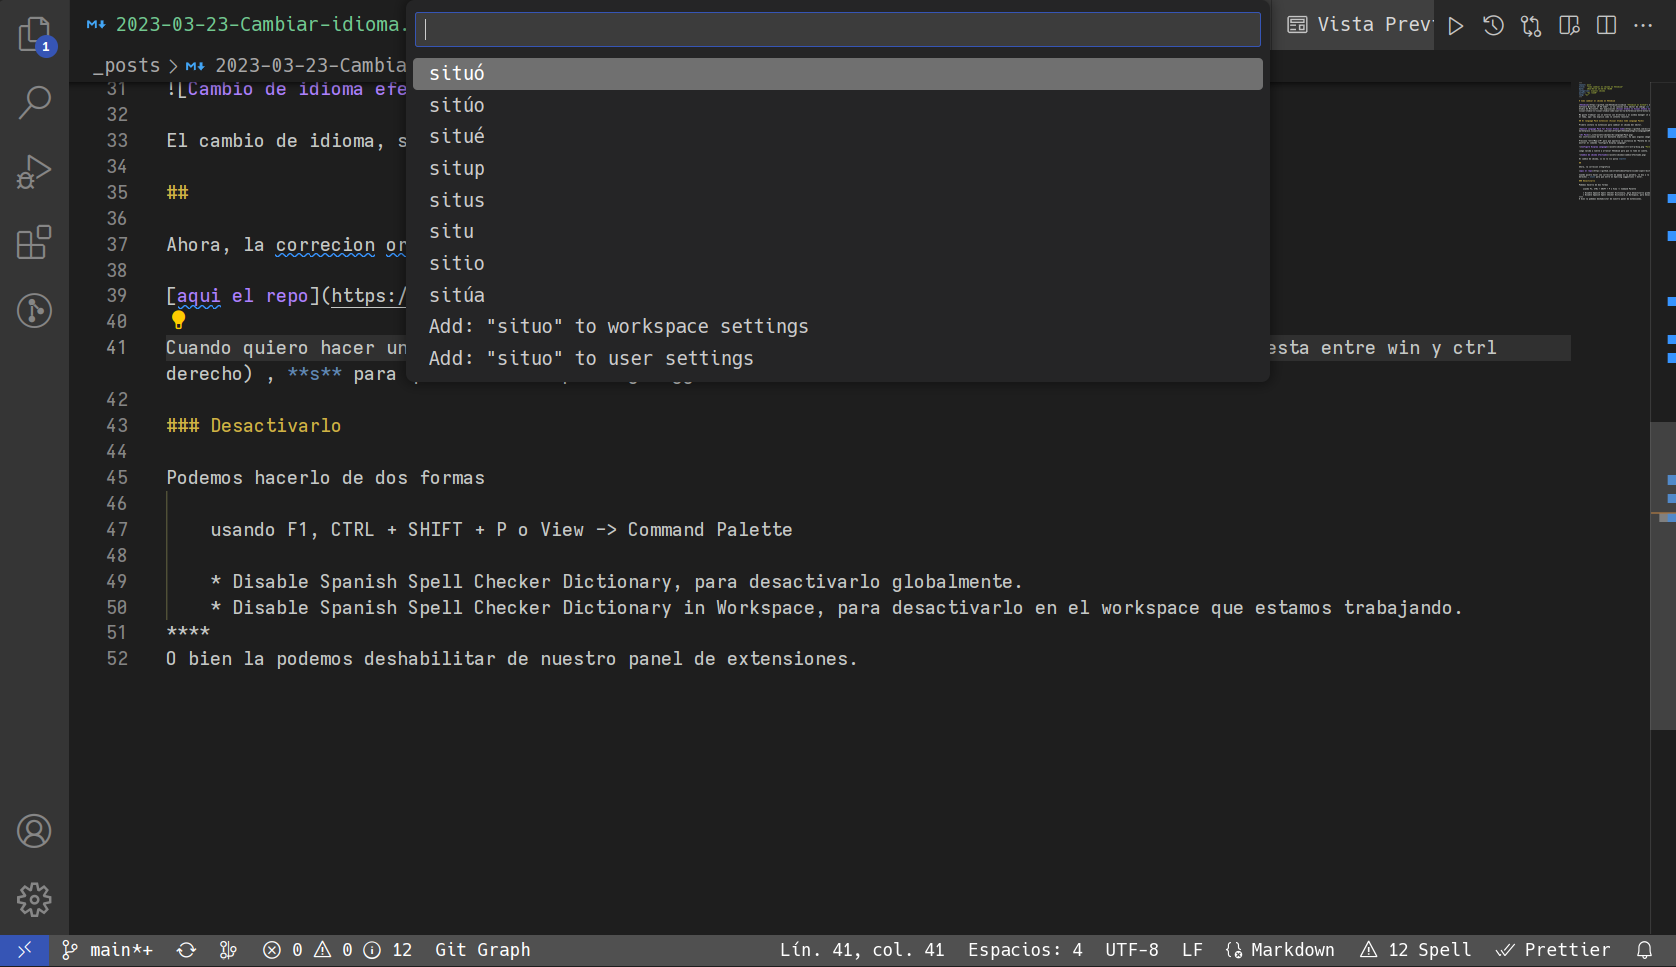Viewport: 1676px width, 967px height.
Task: Open More Actions ellipsis menu
Action: tap(1643, 25)
